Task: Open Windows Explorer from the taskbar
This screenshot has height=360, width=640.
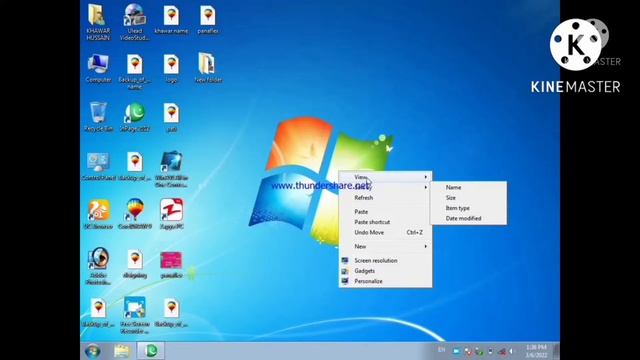Action: pyautogui.click(x=122, y=351)
